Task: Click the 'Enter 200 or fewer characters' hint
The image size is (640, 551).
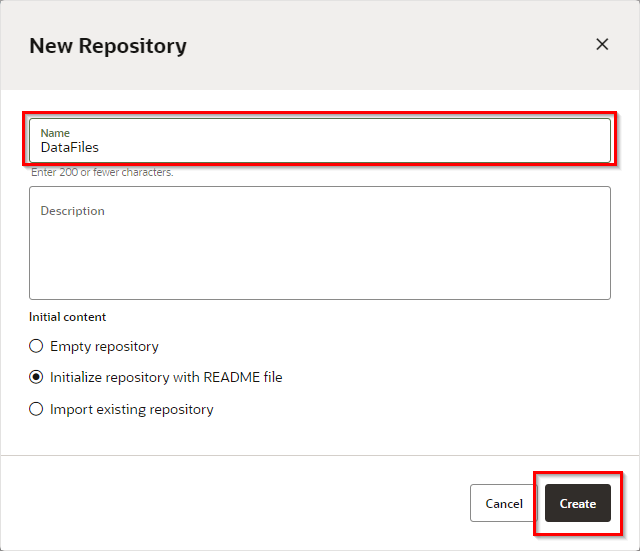Action: tap(102, 172)
